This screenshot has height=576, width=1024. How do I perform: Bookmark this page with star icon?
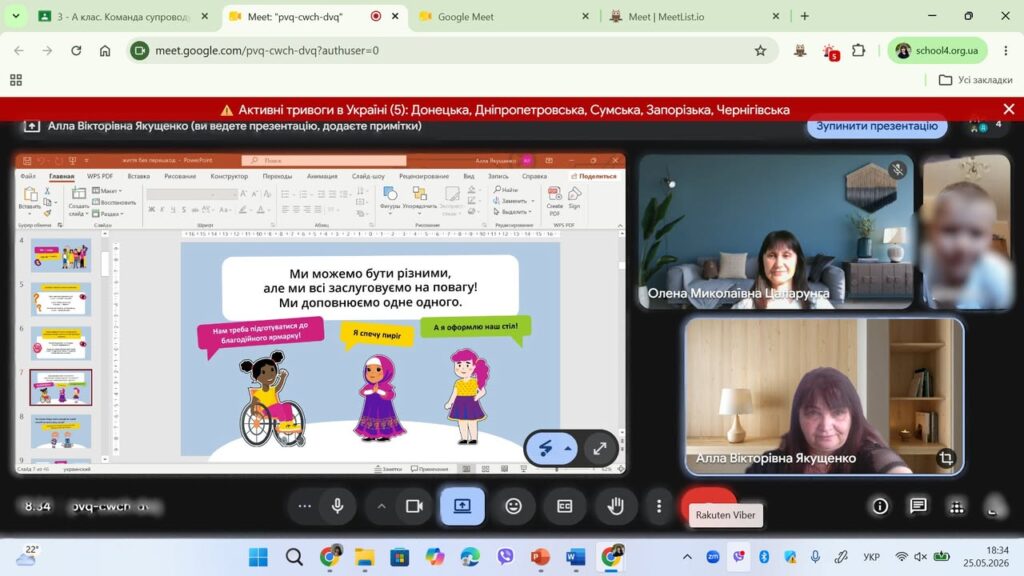pos(760,50)
